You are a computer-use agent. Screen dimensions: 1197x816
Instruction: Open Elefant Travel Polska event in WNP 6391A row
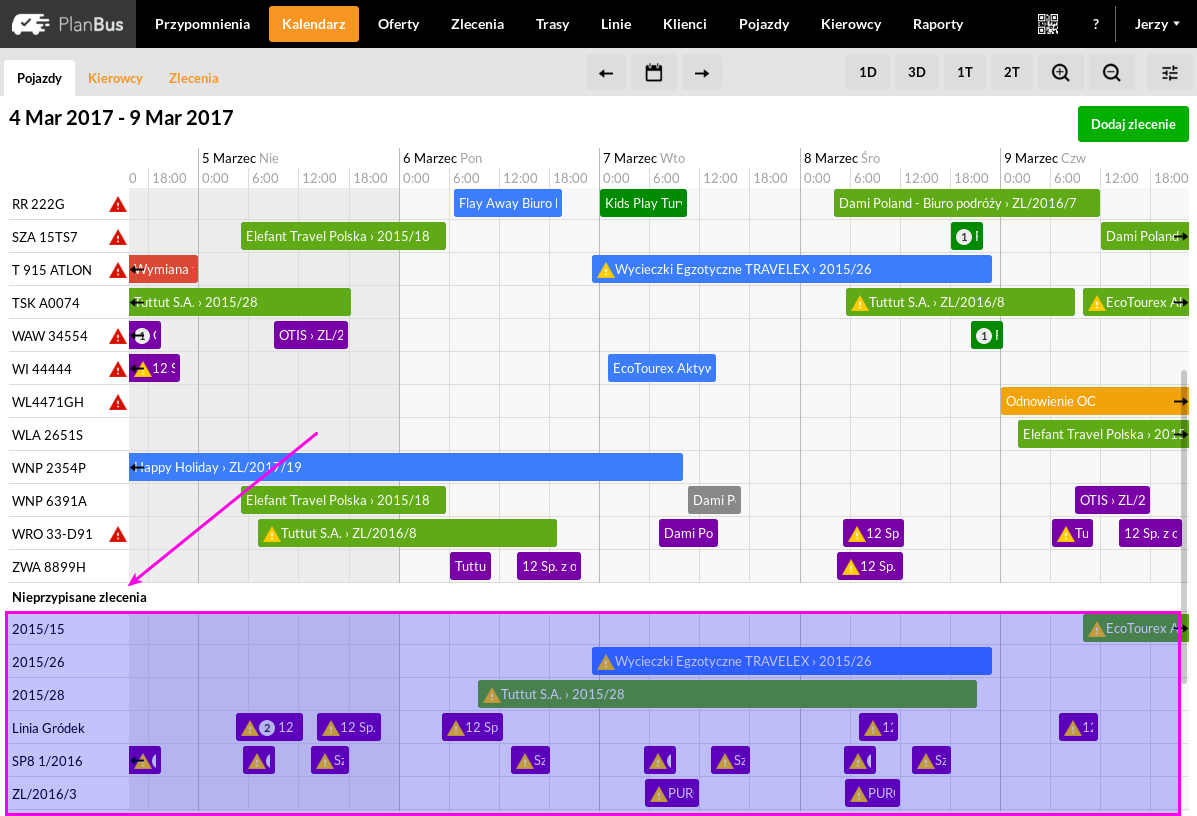[x=344, y=500]
